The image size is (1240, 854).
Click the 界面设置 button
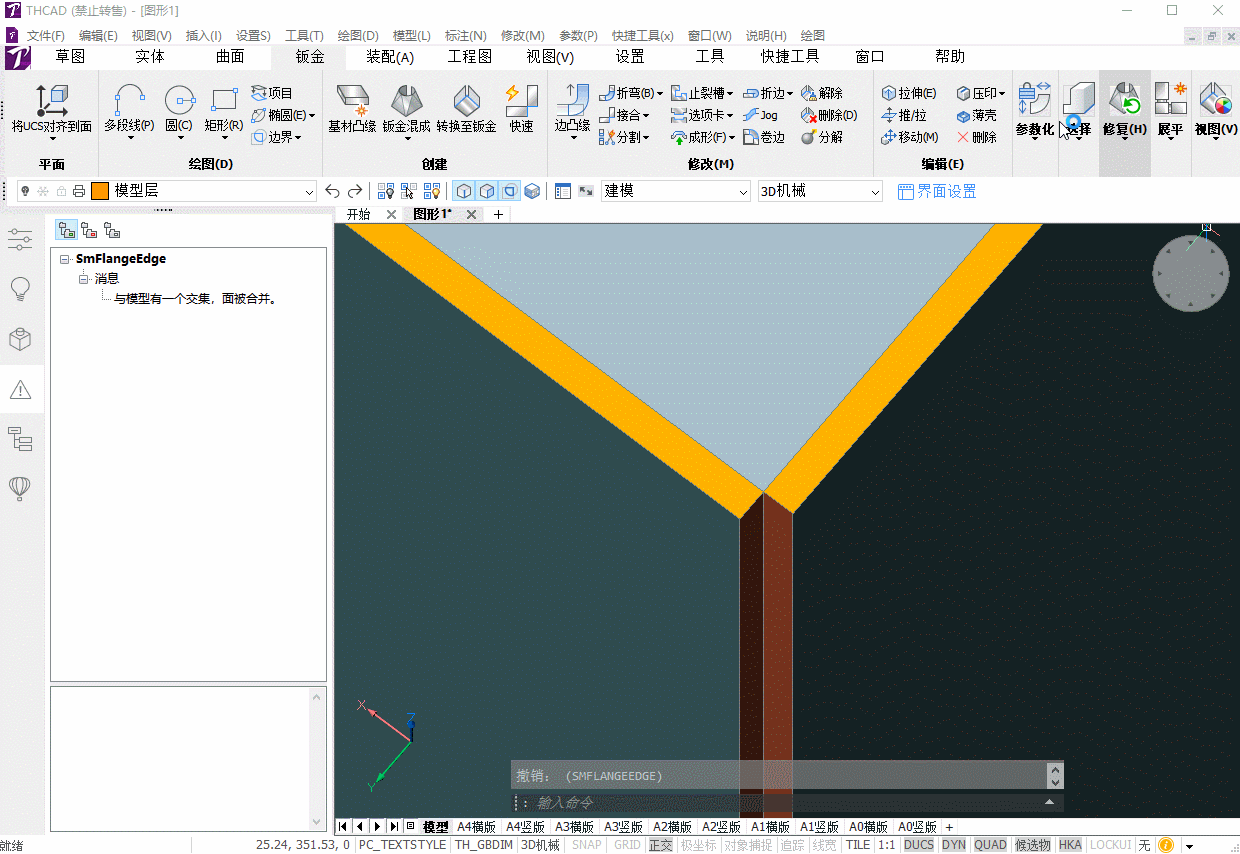point(937,191)
